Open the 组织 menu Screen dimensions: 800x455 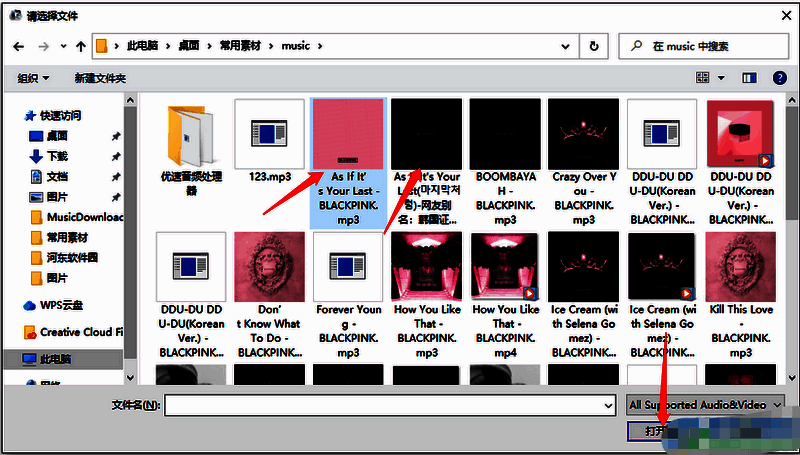click(33, 78)
